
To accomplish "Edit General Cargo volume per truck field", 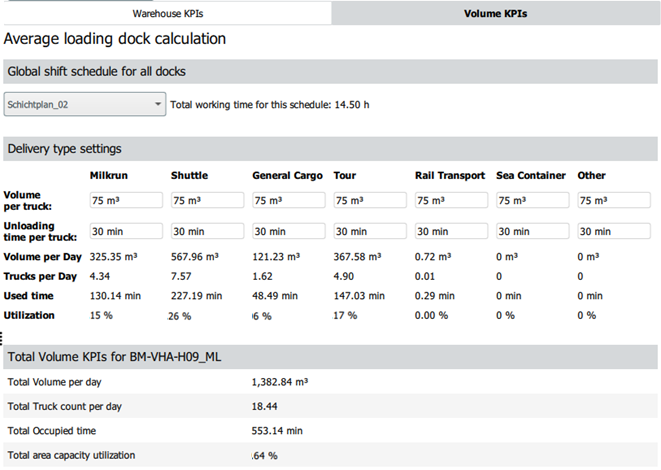I will pos(289,200).
